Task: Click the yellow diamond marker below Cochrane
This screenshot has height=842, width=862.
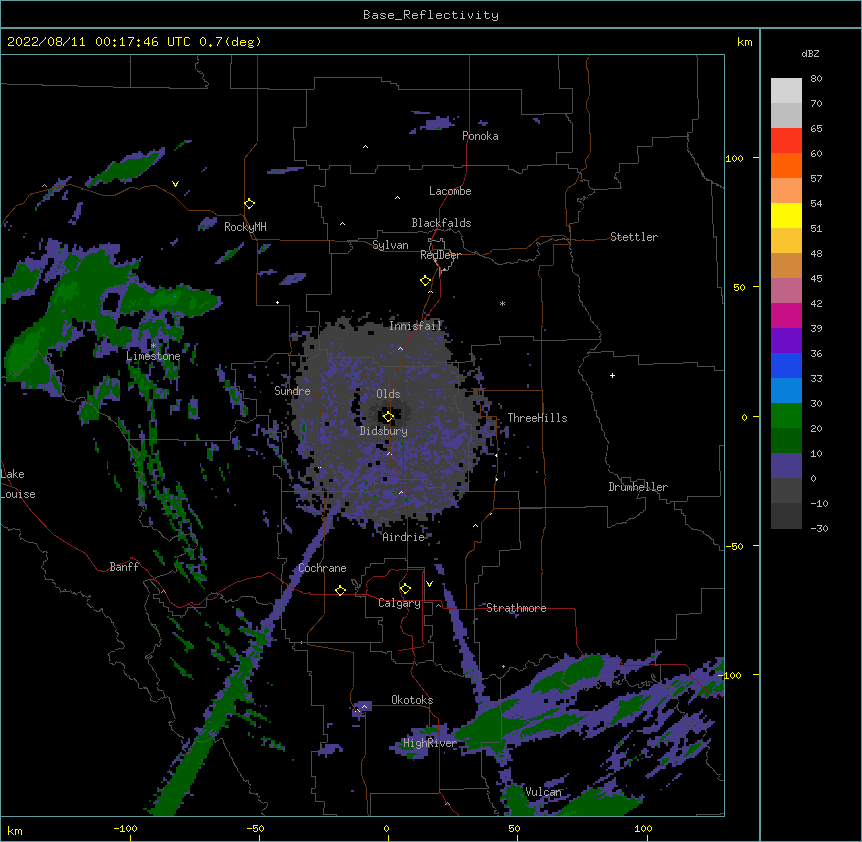Action: click(x=340, y=590)
